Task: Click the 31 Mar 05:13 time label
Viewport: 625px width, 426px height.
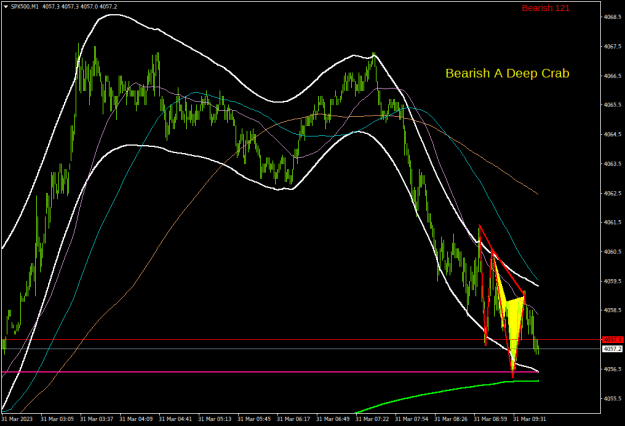Action: [215, 419]
